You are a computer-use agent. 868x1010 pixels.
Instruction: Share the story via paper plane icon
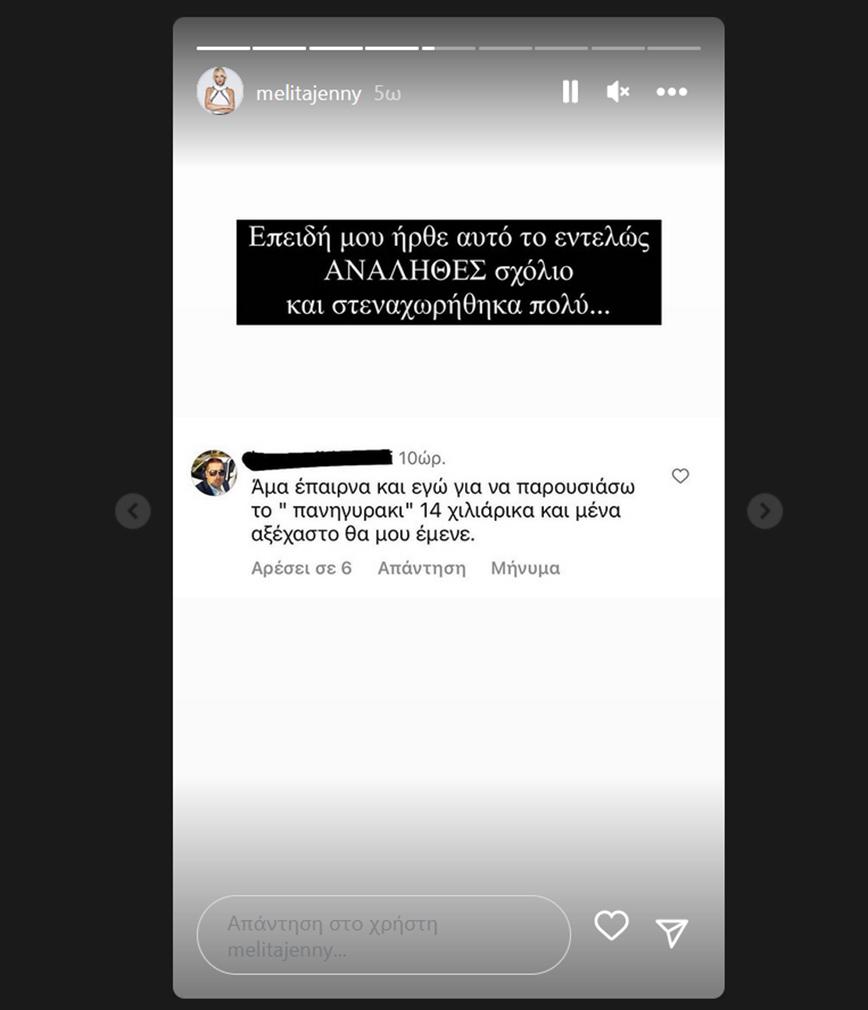(672, 932)
